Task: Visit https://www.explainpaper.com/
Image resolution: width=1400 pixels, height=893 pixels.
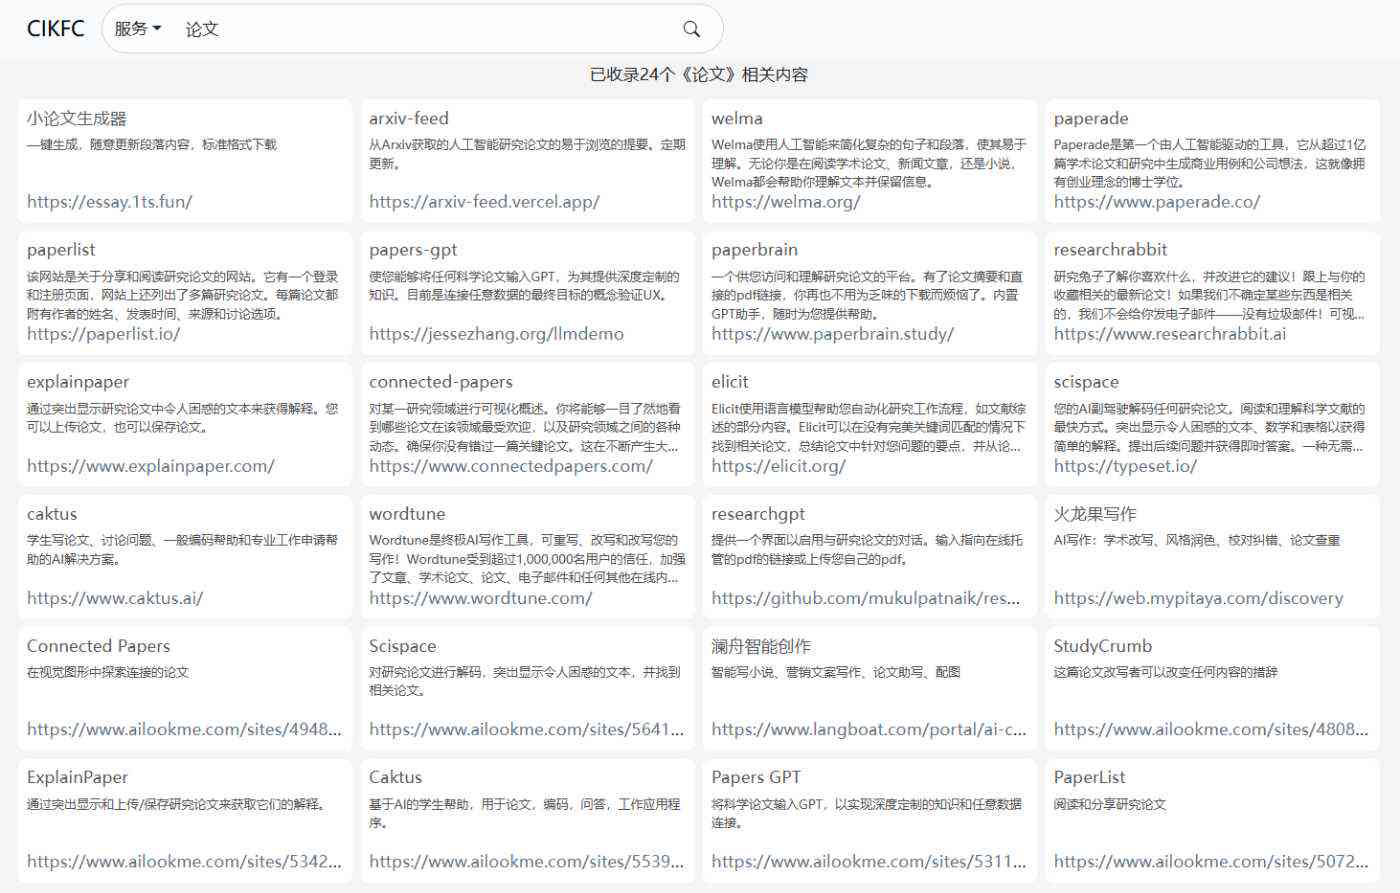Action: point(151,466)
